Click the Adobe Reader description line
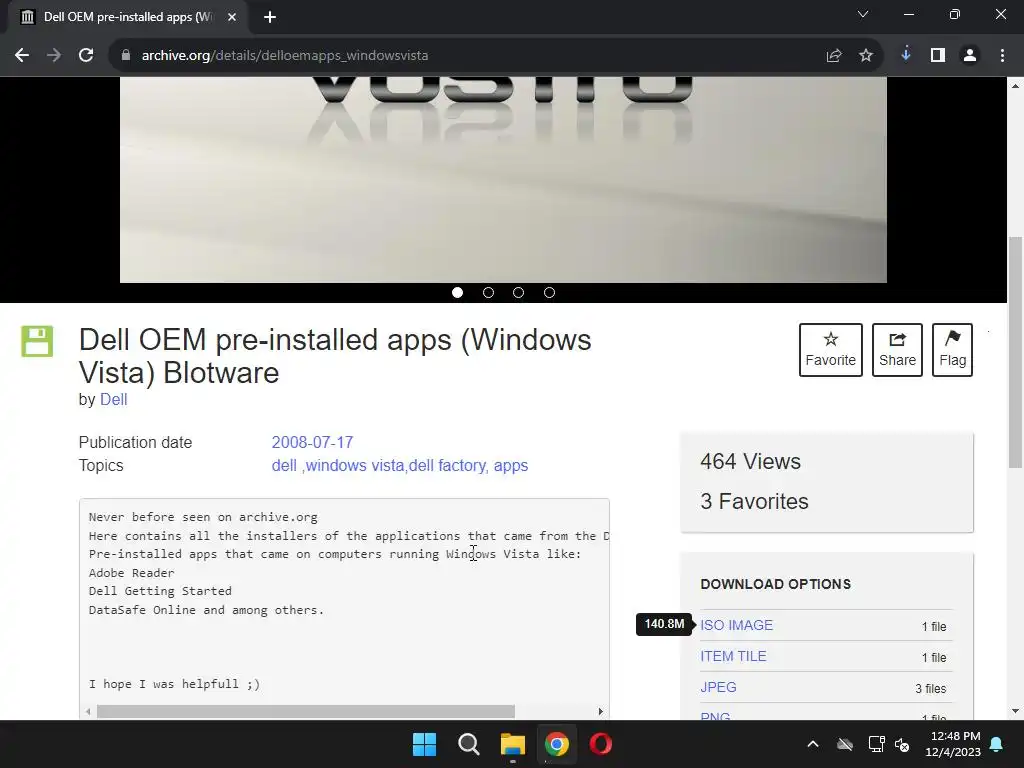This screenshot has width=1024, height=768. [131, 573]
